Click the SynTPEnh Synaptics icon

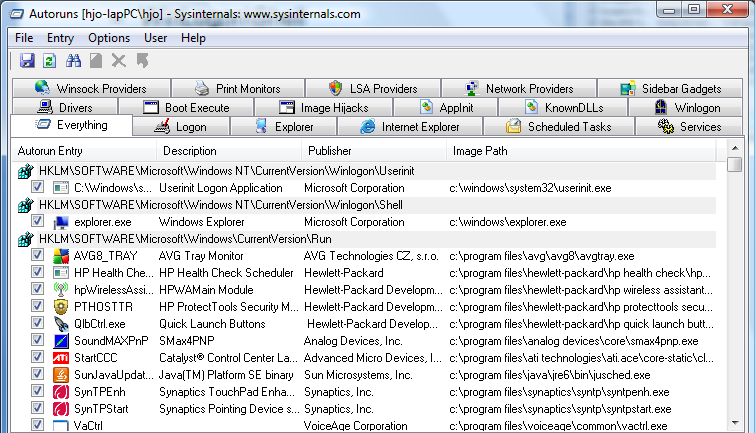click(61, 392)
